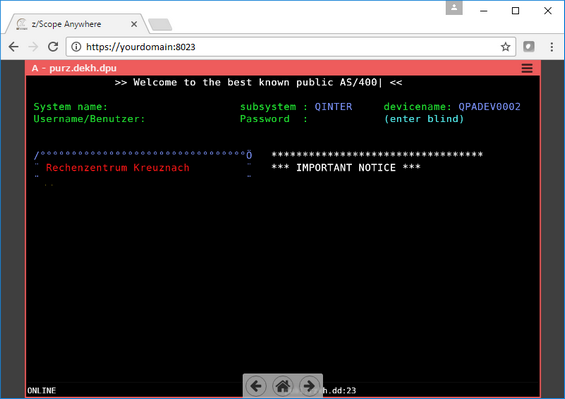
Task: Click the QINTER subsystem value
Action: point(333,107)
